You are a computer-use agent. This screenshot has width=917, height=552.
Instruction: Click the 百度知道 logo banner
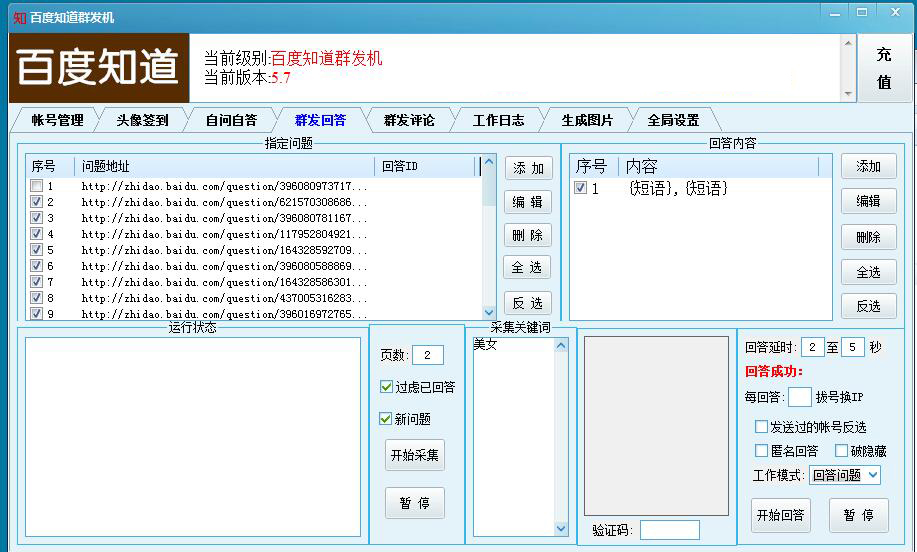(99, 68)
